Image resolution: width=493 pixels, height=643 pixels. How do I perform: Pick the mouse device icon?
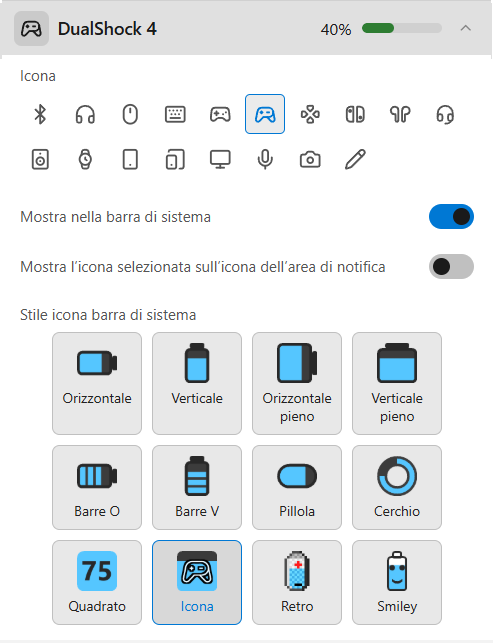click(x=130, y=114)
